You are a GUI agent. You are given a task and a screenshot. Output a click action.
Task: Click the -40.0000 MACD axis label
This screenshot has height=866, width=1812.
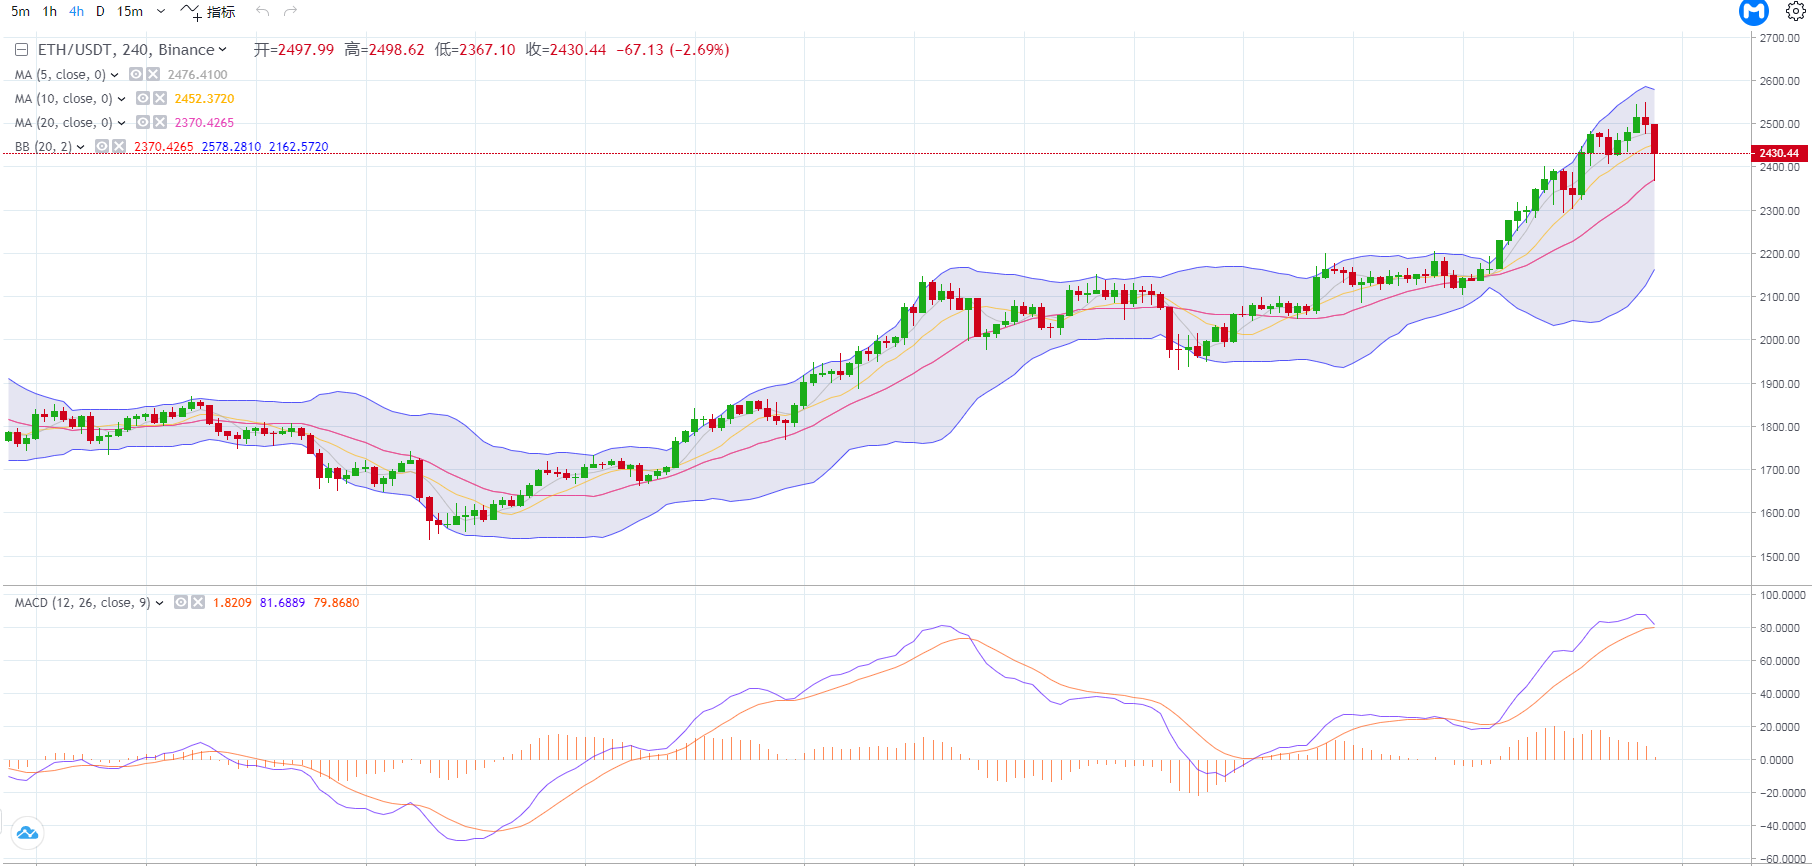tap(1783, 826)
